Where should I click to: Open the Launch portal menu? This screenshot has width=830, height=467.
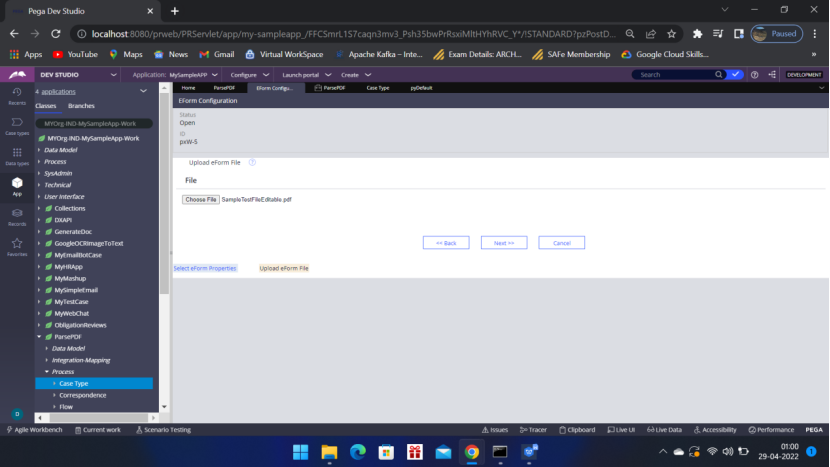[x=306, y=75]
